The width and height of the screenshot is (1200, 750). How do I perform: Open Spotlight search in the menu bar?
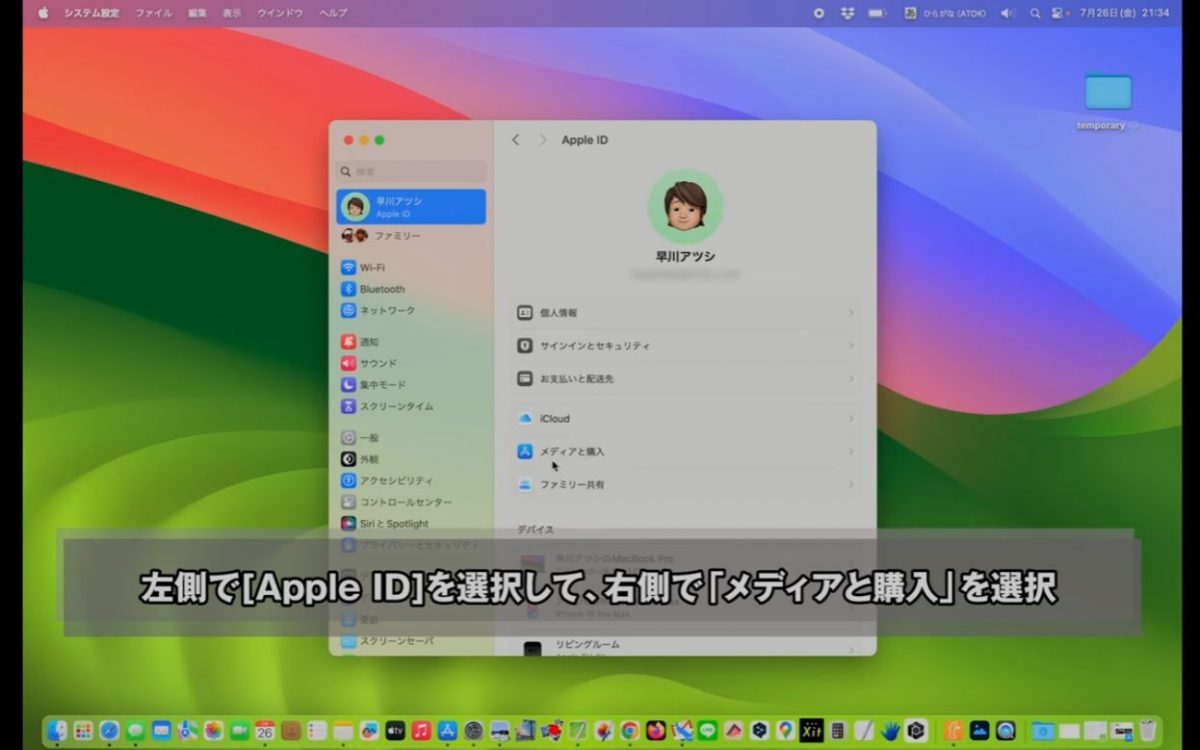1036,13
